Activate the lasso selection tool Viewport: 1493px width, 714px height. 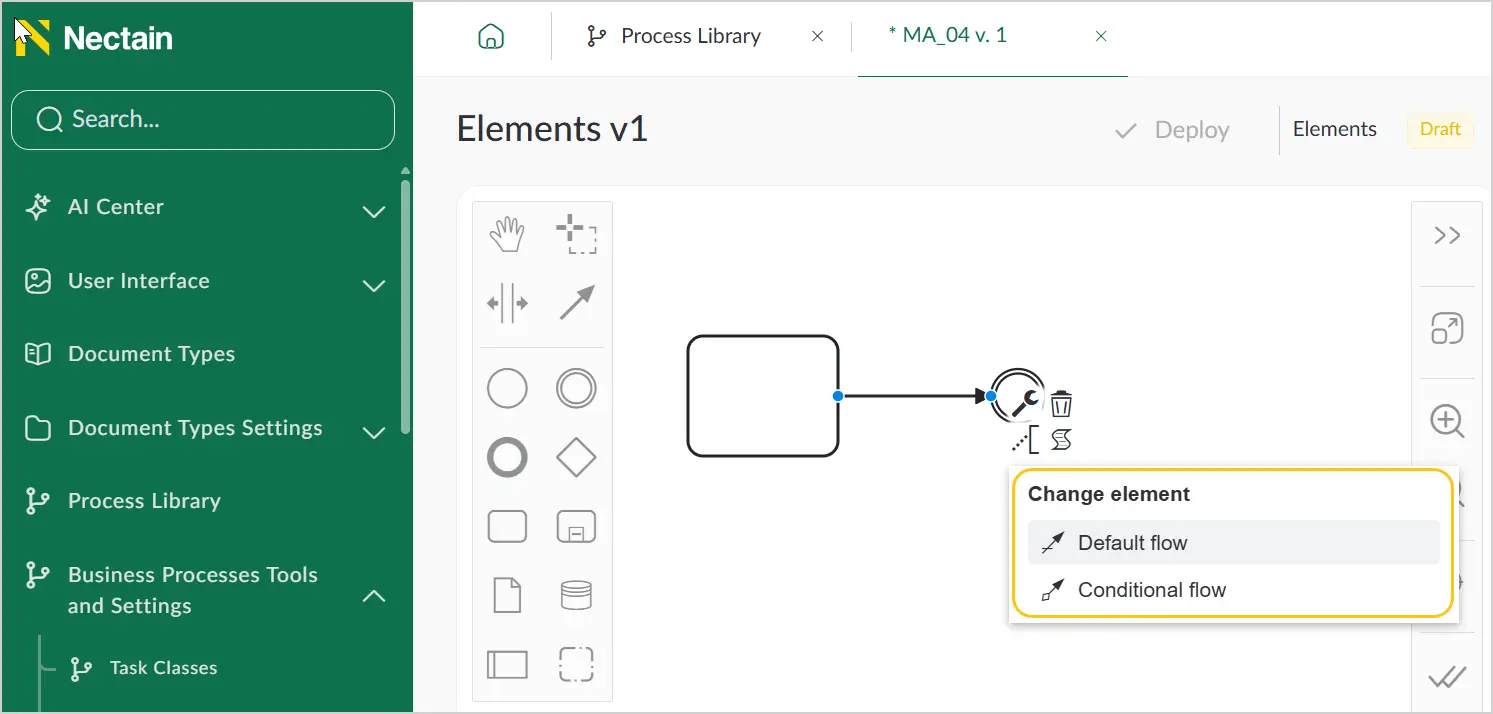point(576,236)
